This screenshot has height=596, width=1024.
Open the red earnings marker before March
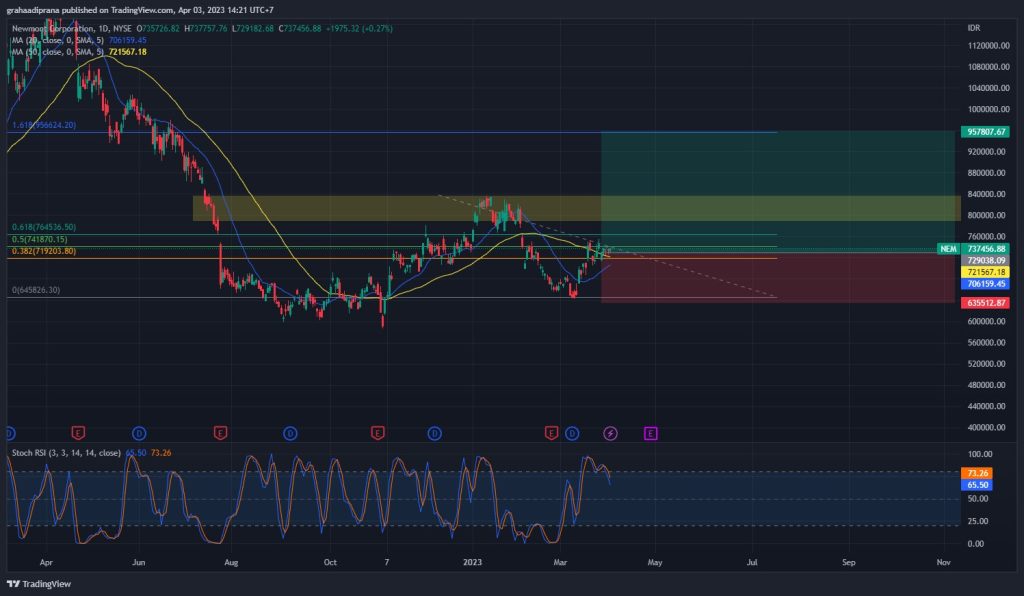551,433
